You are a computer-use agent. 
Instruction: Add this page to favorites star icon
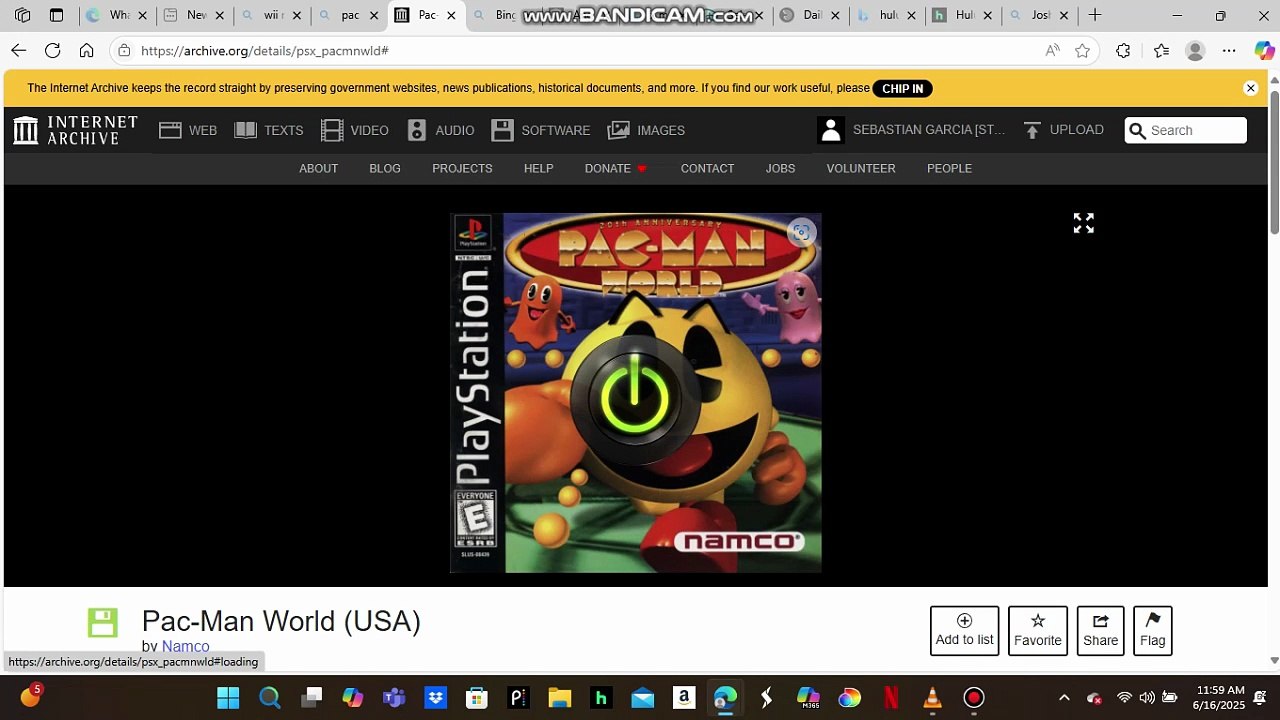pos(1082,50)
